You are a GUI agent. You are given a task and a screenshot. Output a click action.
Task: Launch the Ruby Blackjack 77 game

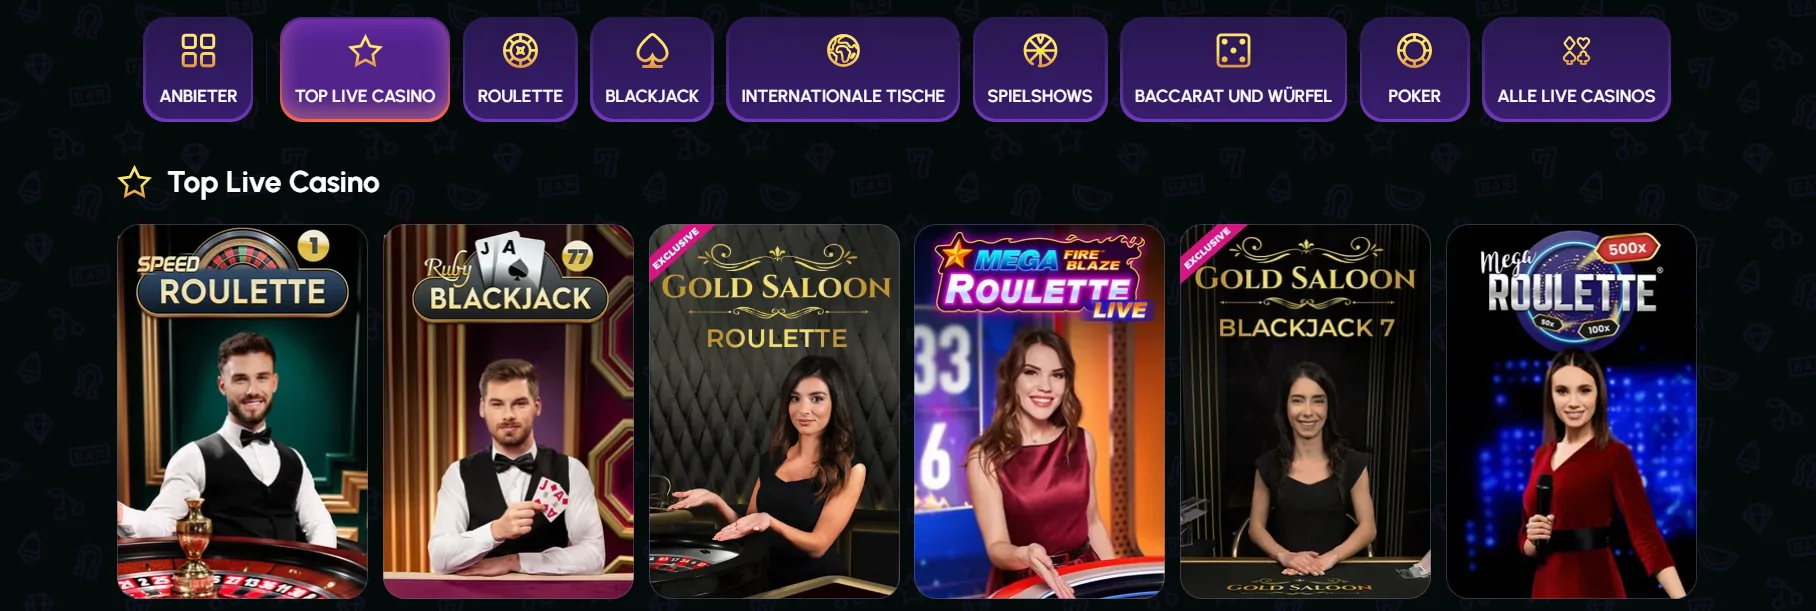[508, 411]
